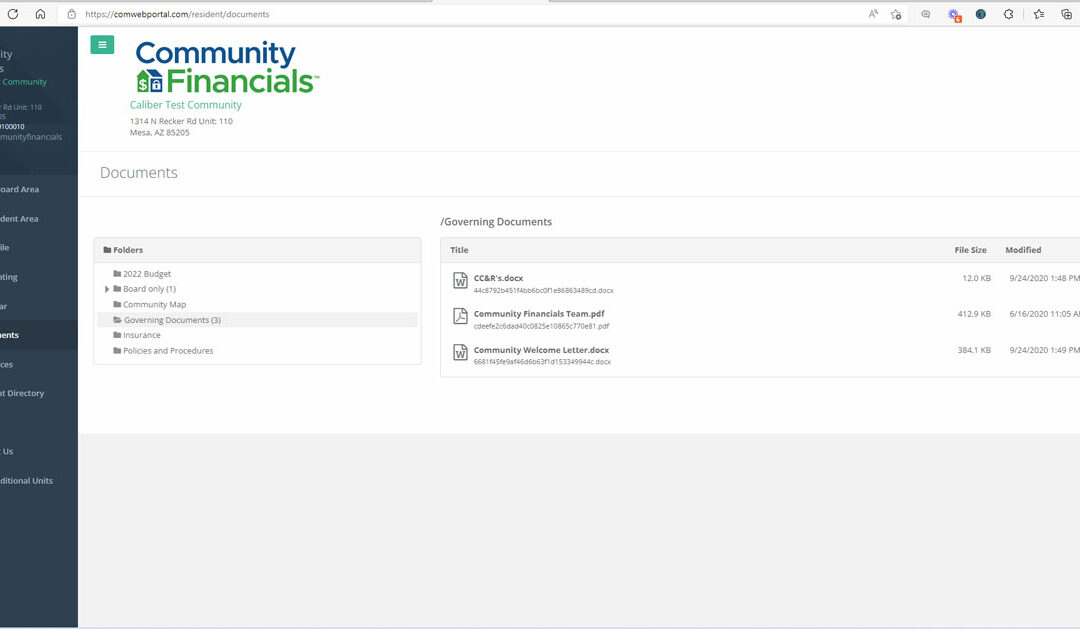Screen dimensions: 1080x629
Task: Refresh the page with browser reload icon
Action: [x=13, y=14]
